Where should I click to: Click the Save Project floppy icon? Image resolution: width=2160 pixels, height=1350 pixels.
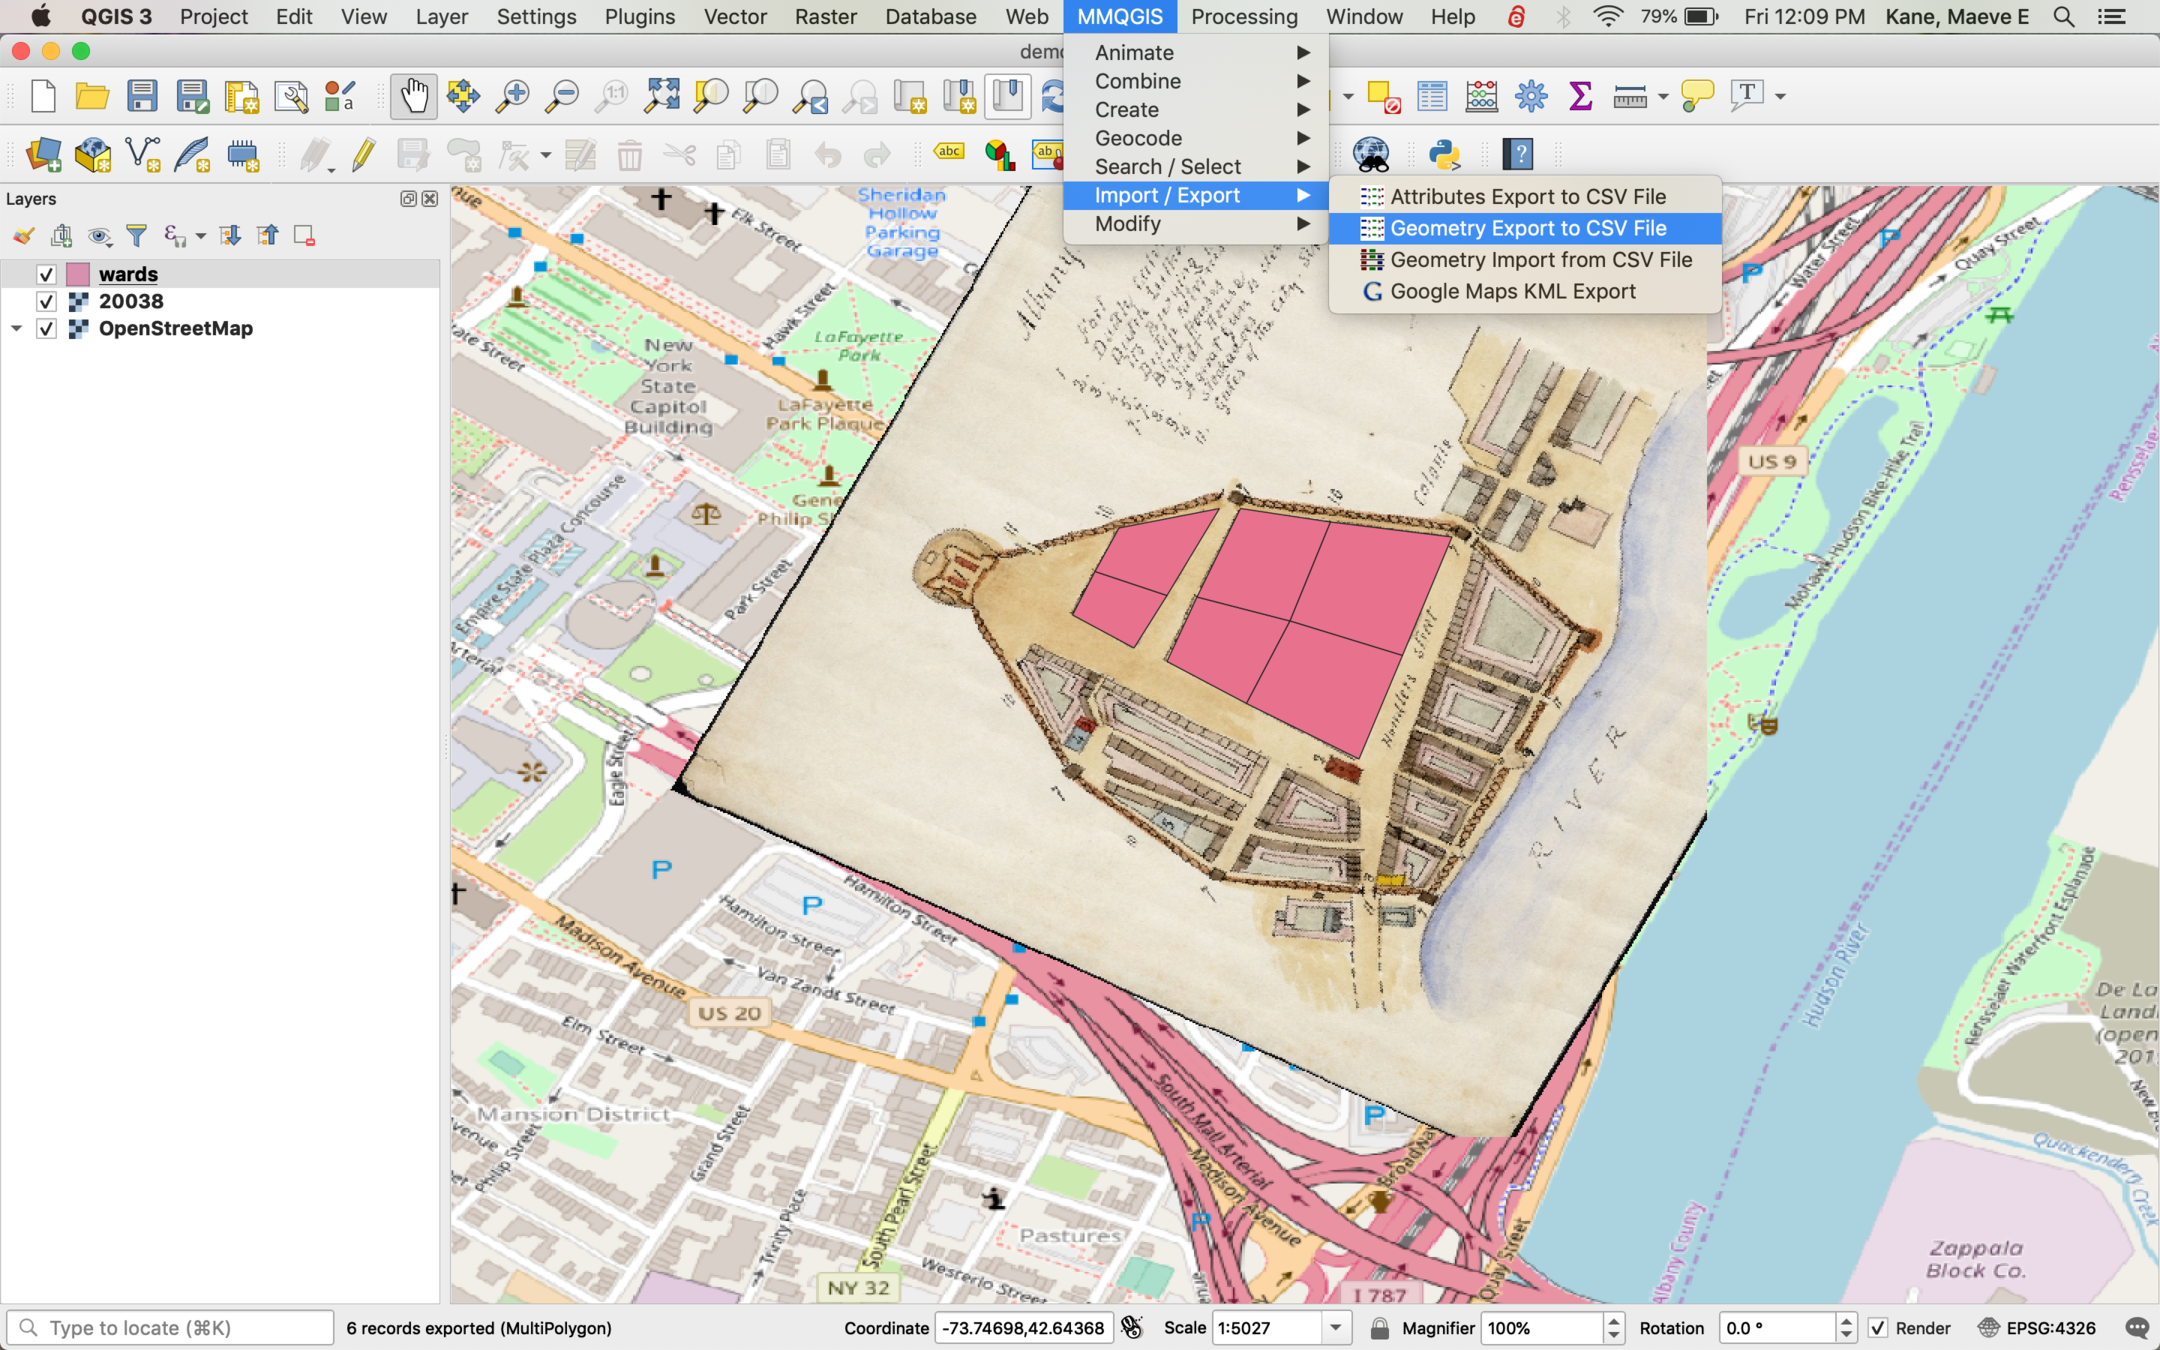[142, 96]
